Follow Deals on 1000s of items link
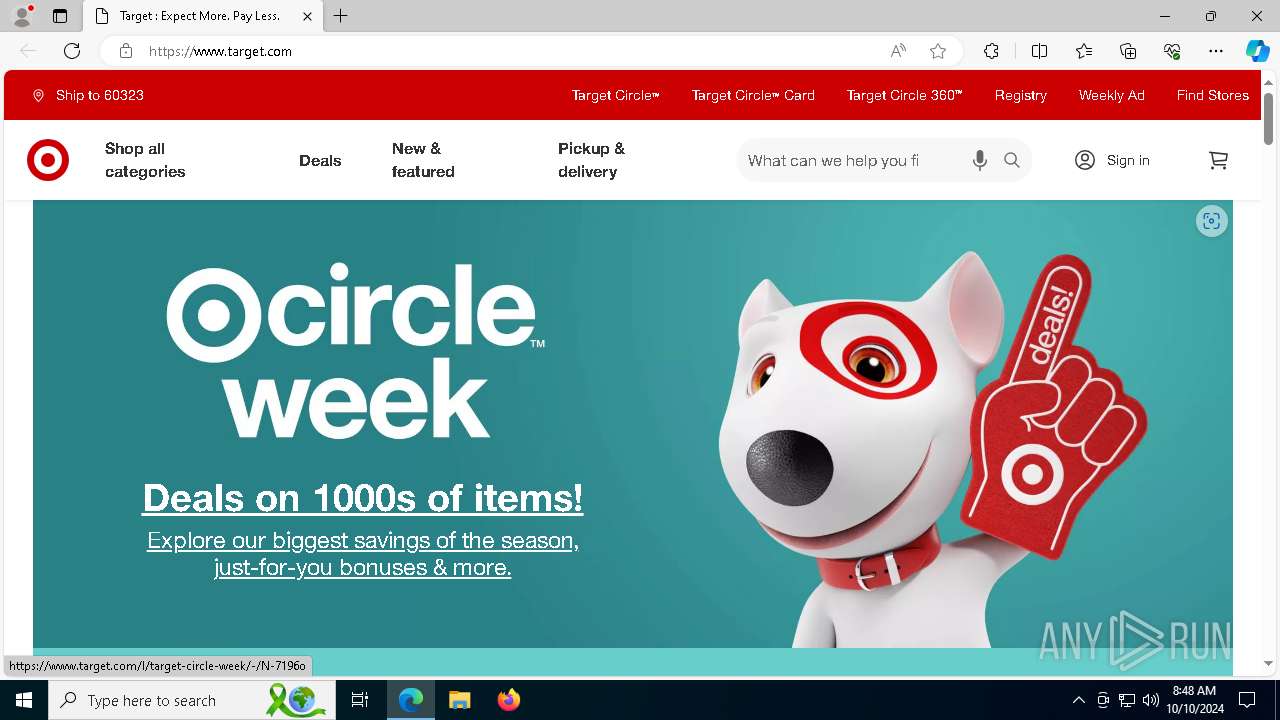The image size is (1280, 720). tap(362, 498)
